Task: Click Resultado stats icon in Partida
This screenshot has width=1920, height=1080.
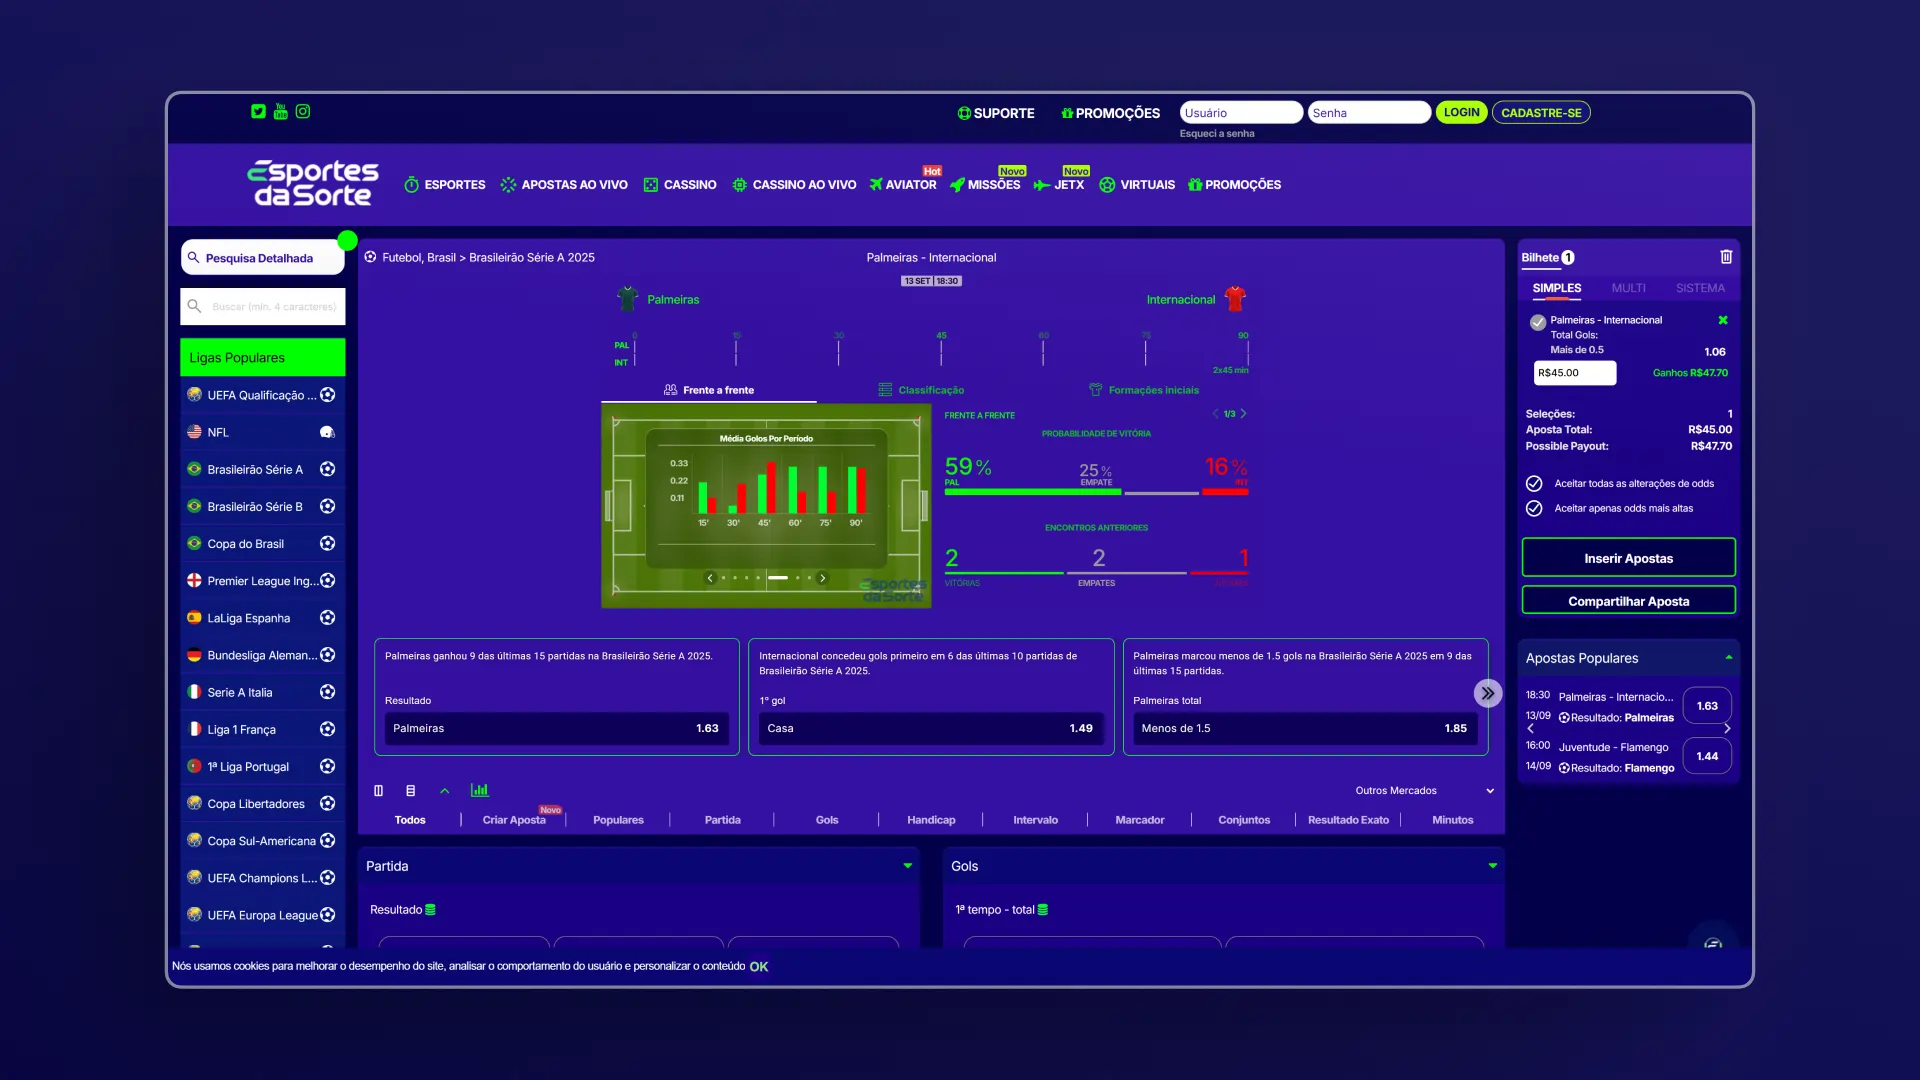Action: [431, 910]
